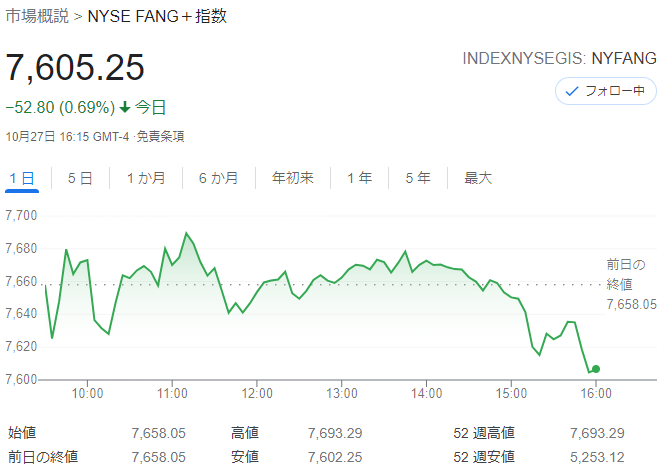The width and height of the screenshot is (670, 476).
Task: Click the 14:00 time axis label
Action: click(426, 394)
